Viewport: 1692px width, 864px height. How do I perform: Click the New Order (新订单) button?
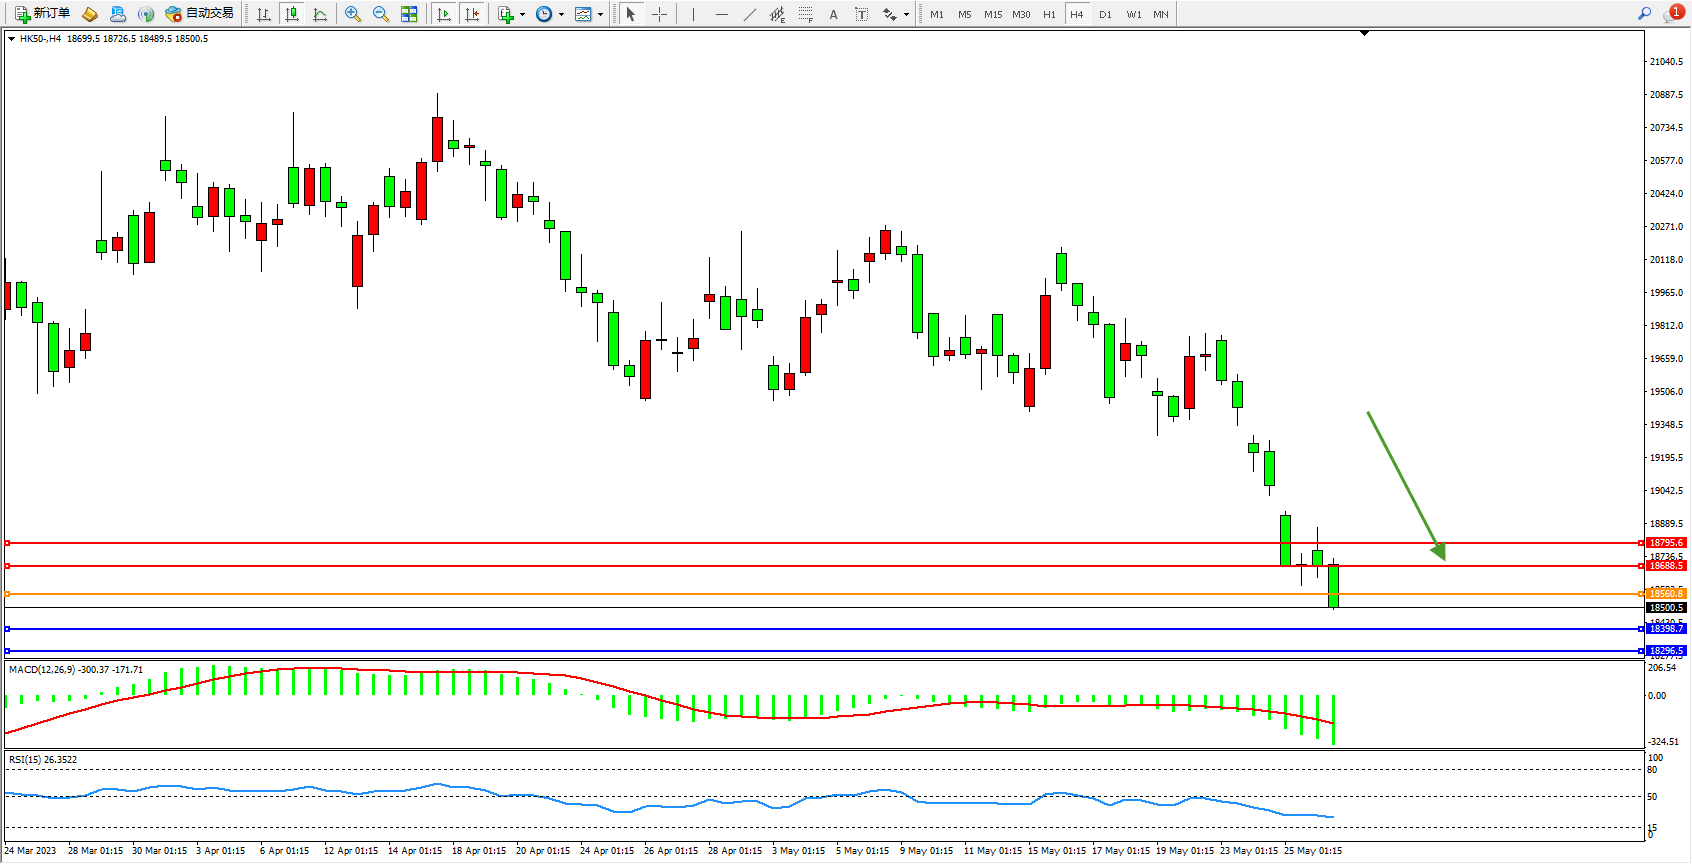(42, 14)
